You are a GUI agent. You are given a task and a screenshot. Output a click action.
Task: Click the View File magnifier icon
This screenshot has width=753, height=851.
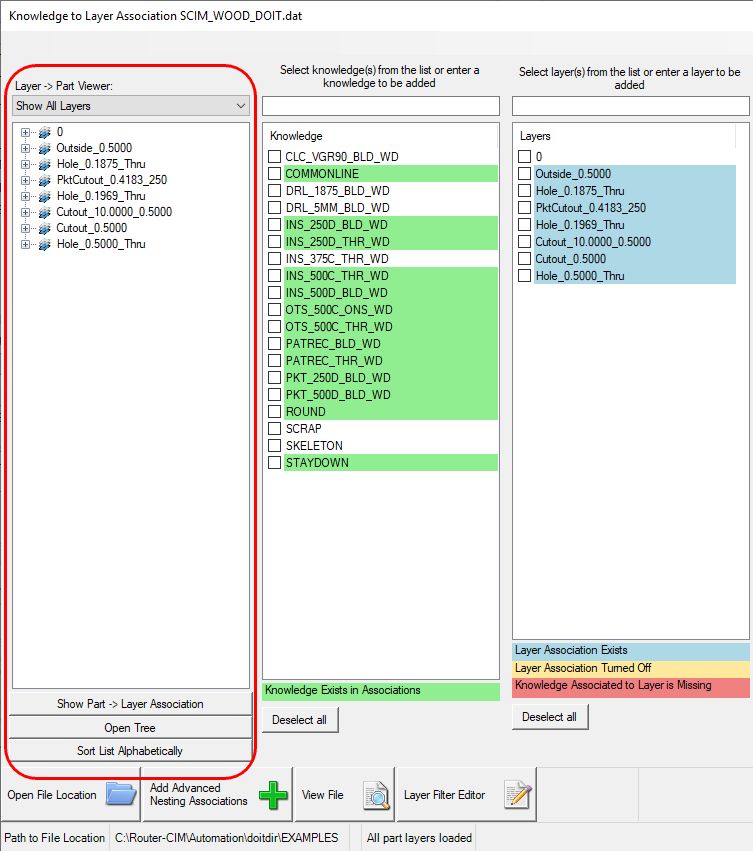[x=376, y=795]
